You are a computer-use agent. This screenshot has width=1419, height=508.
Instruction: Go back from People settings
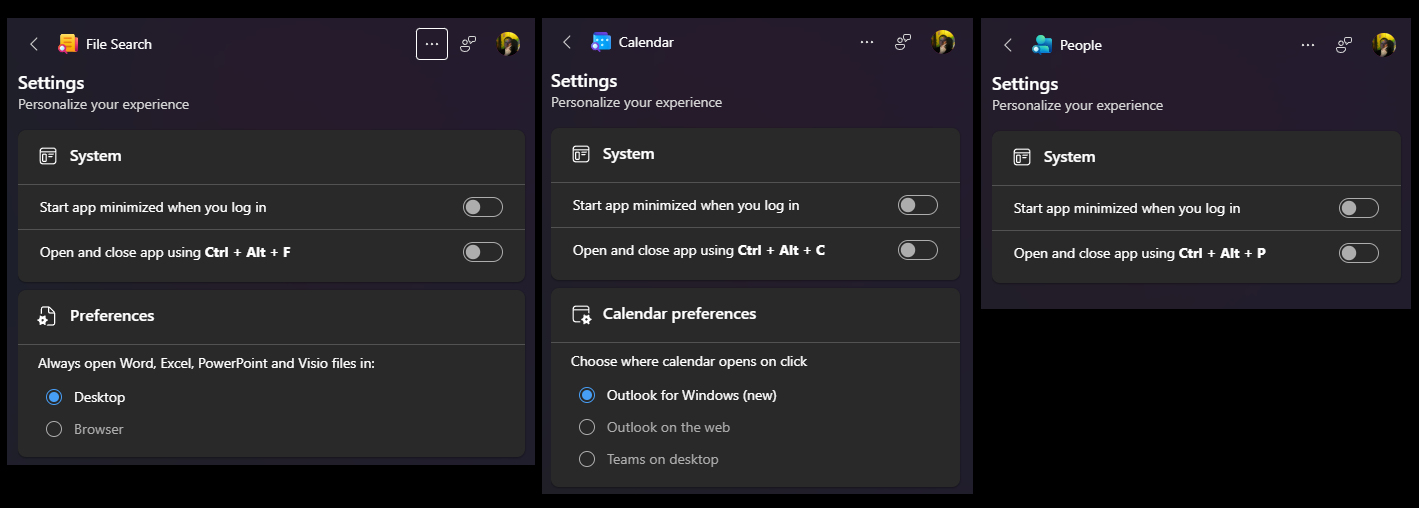1008,45
